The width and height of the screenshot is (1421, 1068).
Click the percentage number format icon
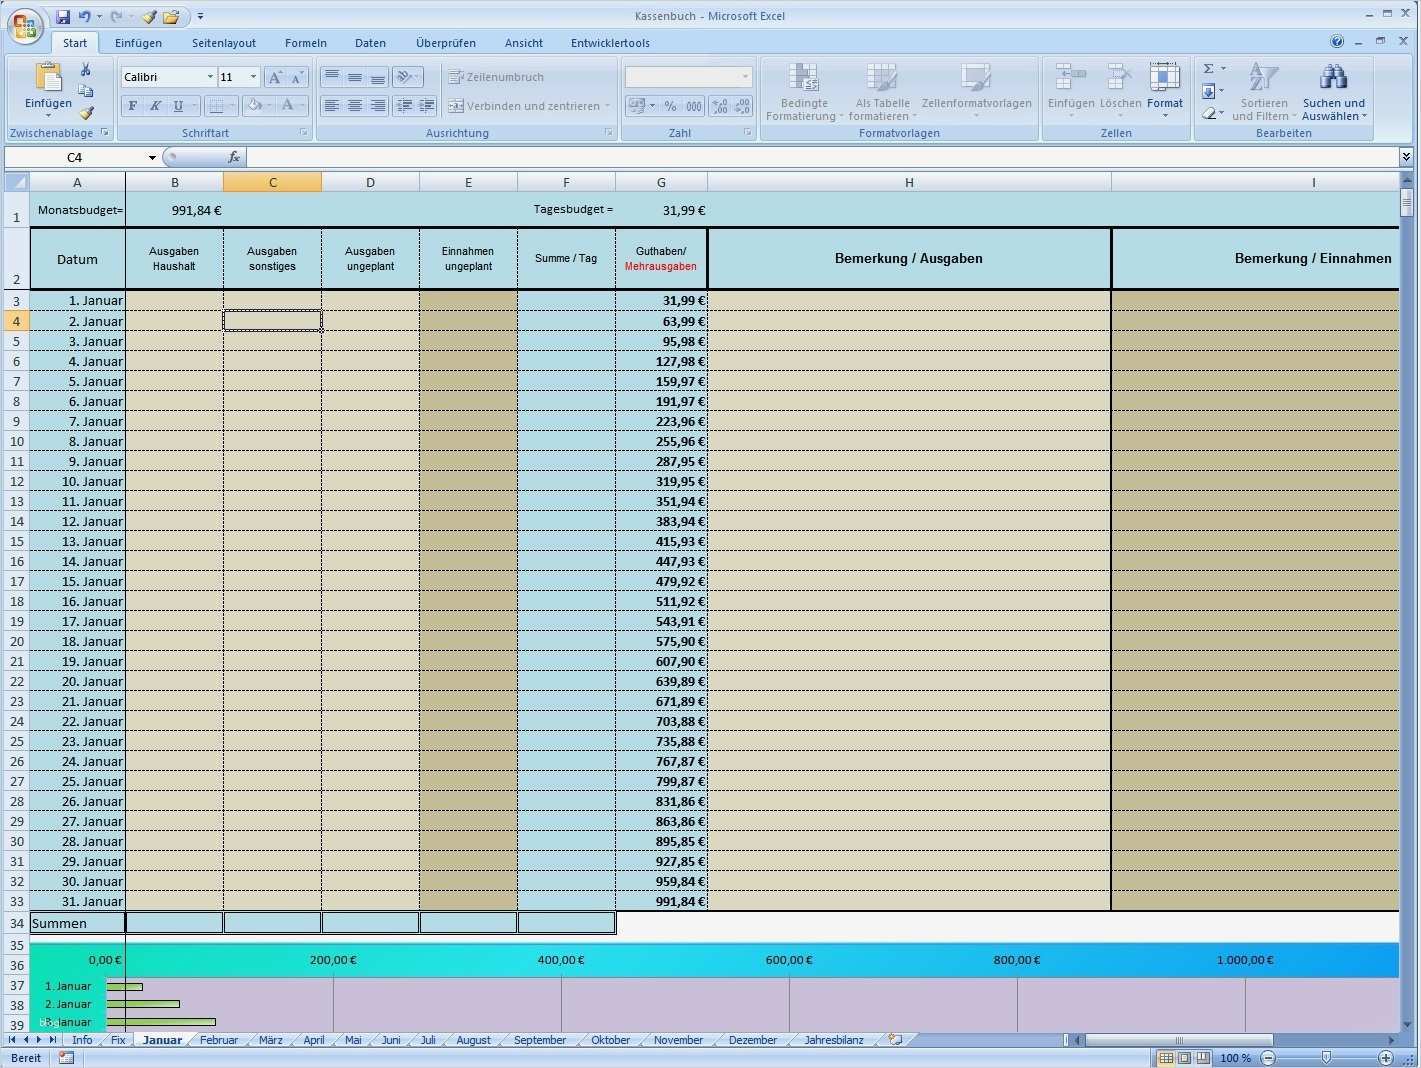pyautogui.click(x=669, y=106)
